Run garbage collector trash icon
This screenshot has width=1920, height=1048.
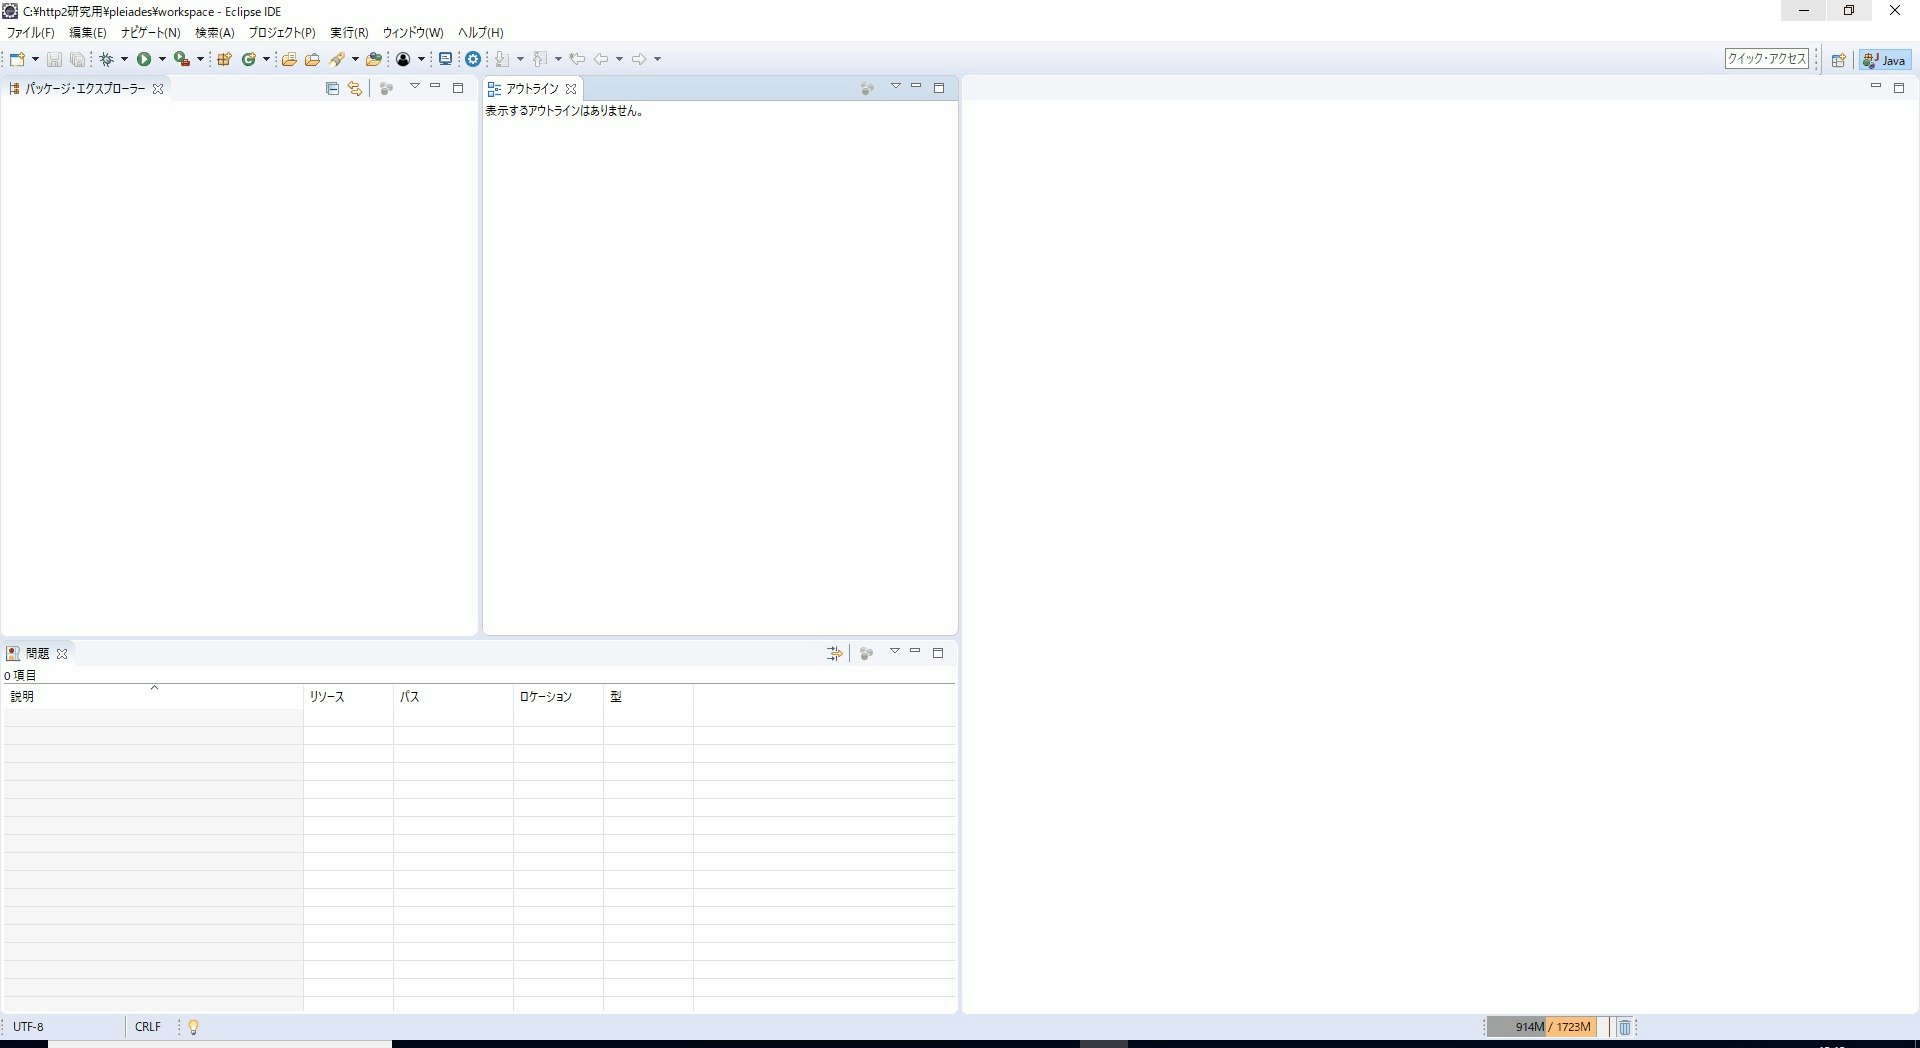point(1625,1027)
